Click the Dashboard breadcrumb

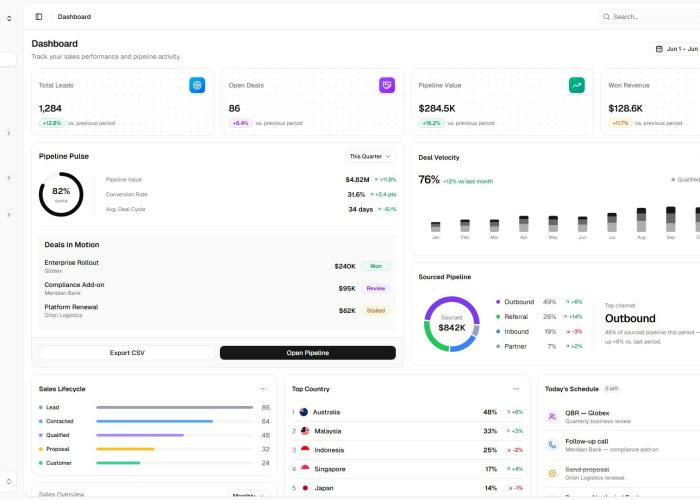point(74,17)
